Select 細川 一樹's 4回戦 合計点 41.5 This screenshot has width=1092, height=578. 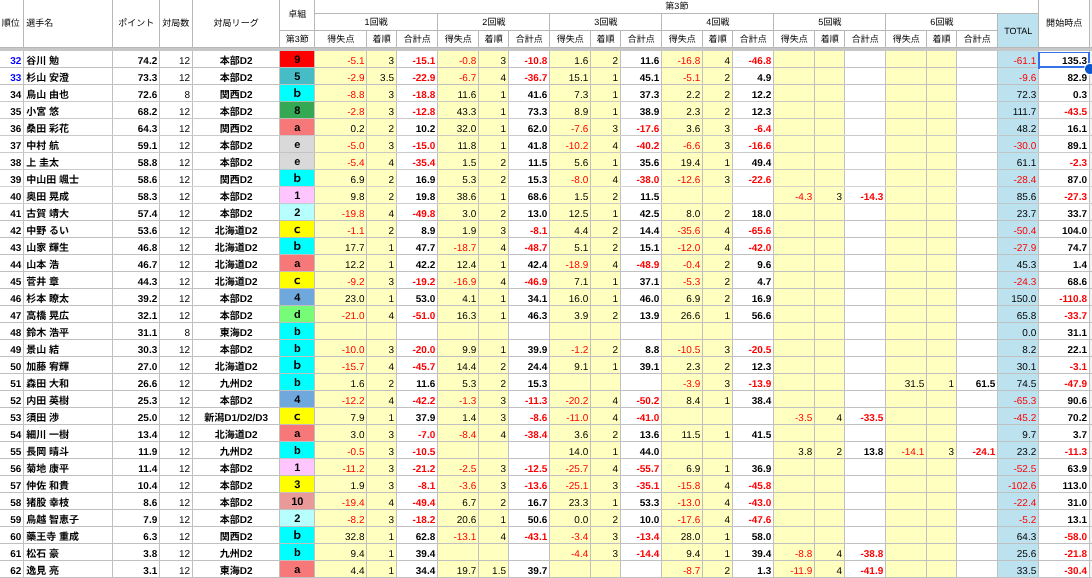coord(761,435)
